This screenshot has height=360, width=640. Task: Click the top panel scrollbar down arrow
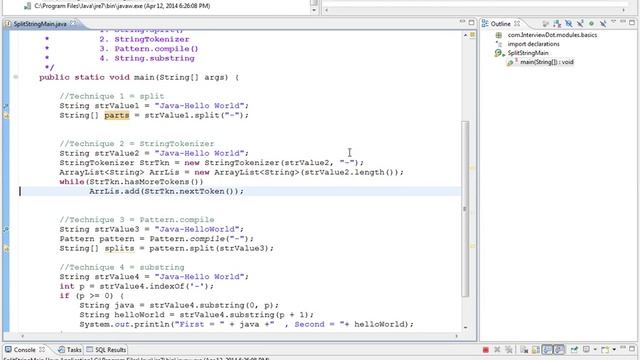(314, 10)
